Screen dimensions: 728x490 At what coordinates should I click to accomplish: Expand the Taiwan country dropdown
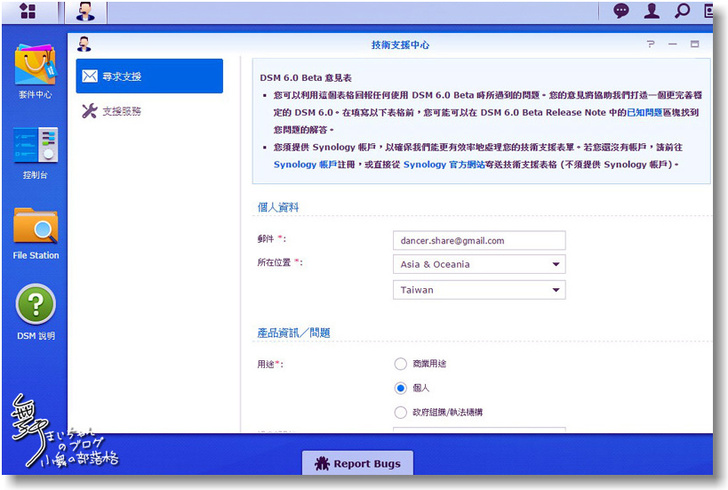tap(479, 290)
